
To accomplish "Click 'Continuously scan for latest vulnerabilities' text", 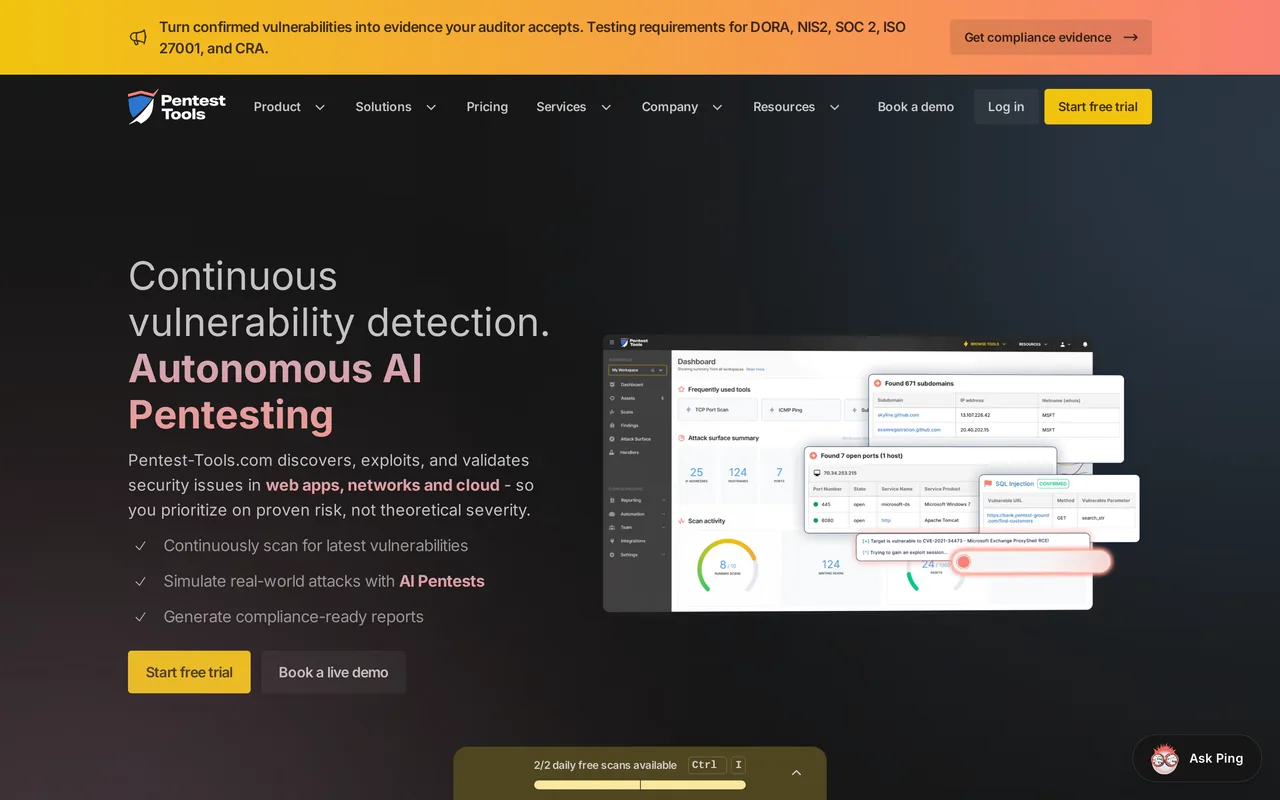I will tap(316, 546).
